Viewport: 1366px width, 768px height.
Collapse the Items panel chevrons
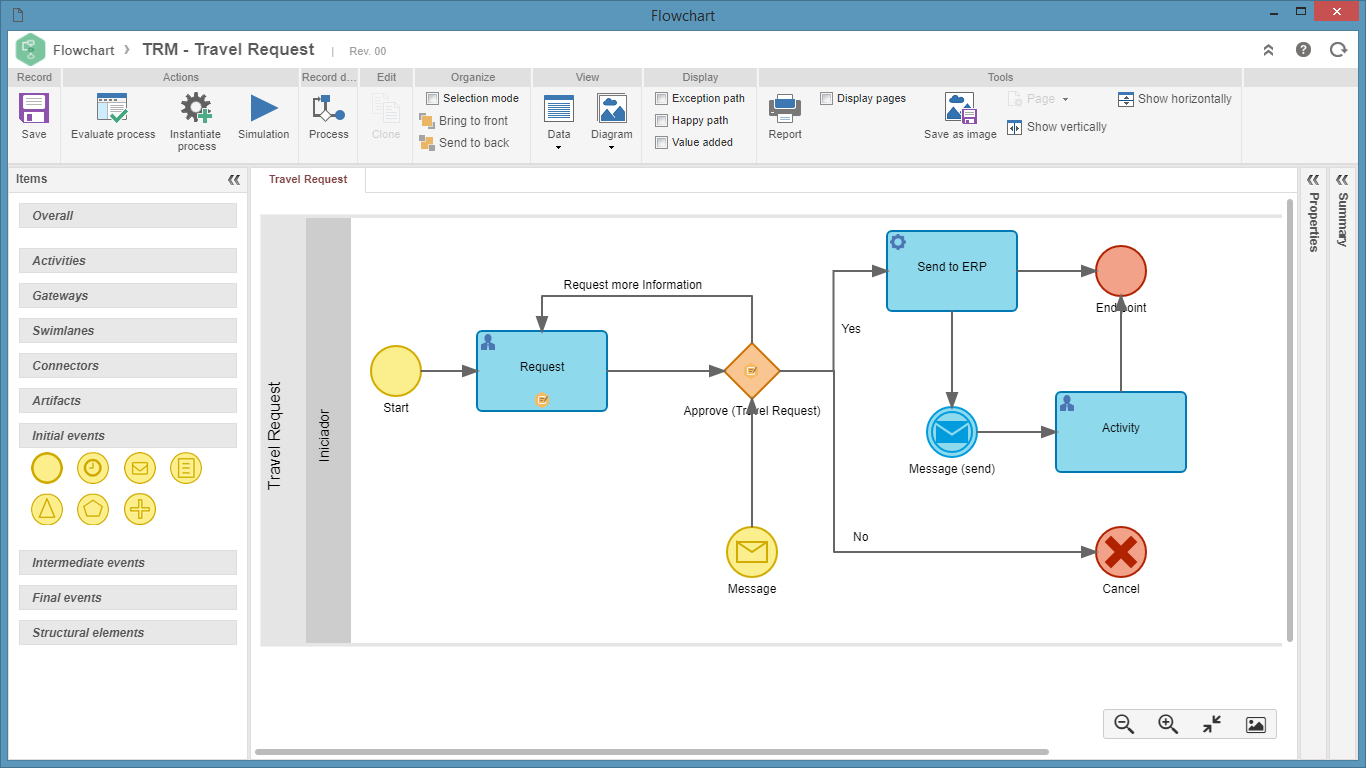234,180
